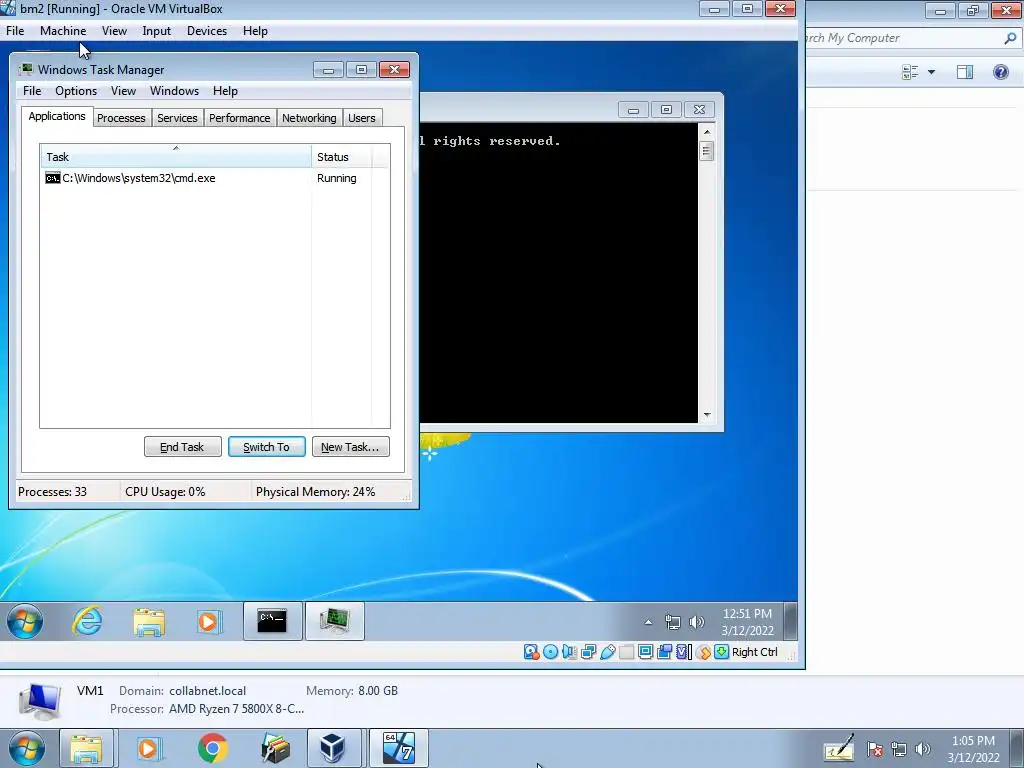
Task: Open host Start menu orb
Action: pos(26,748)
